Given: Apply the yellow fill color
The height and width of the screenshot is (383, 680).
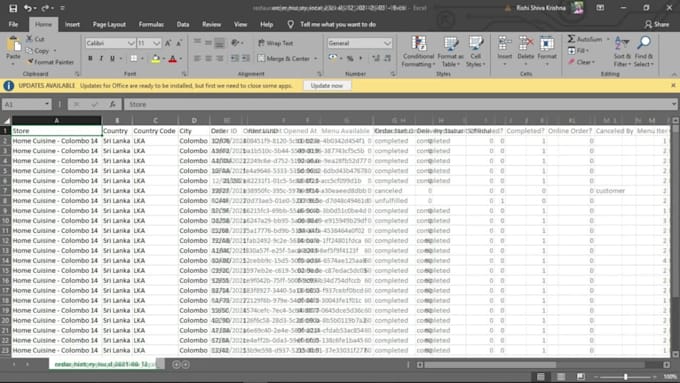Looking at the screenshot, I should coord(156,59).
